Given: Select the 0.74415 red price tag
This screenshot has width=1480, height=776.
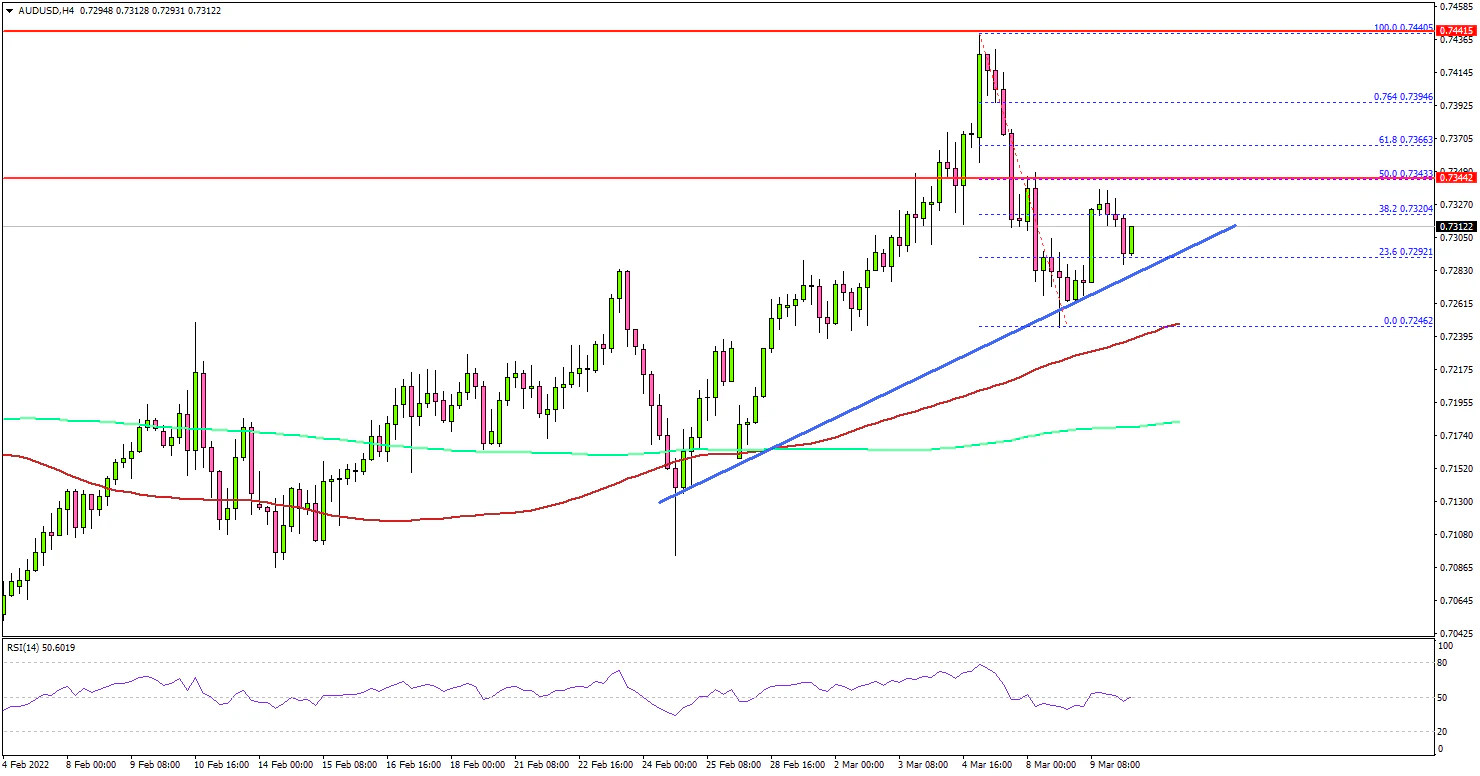Looking at the screenshot, I should [1457, 32].
